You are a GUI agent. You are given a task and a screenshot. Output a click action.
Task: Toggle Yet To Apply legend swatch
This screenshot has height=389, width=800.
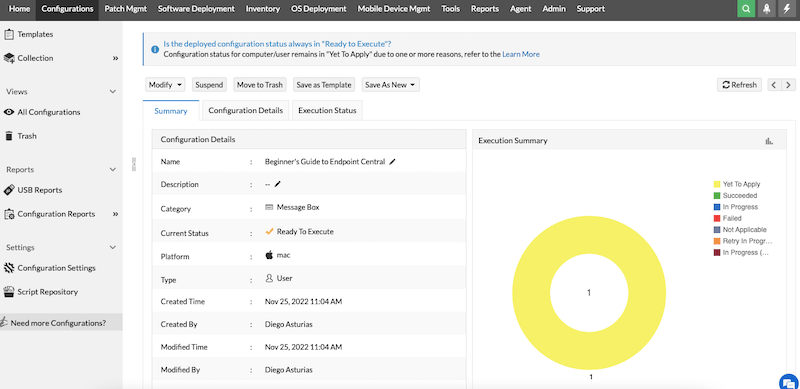[x=717, y=184]
